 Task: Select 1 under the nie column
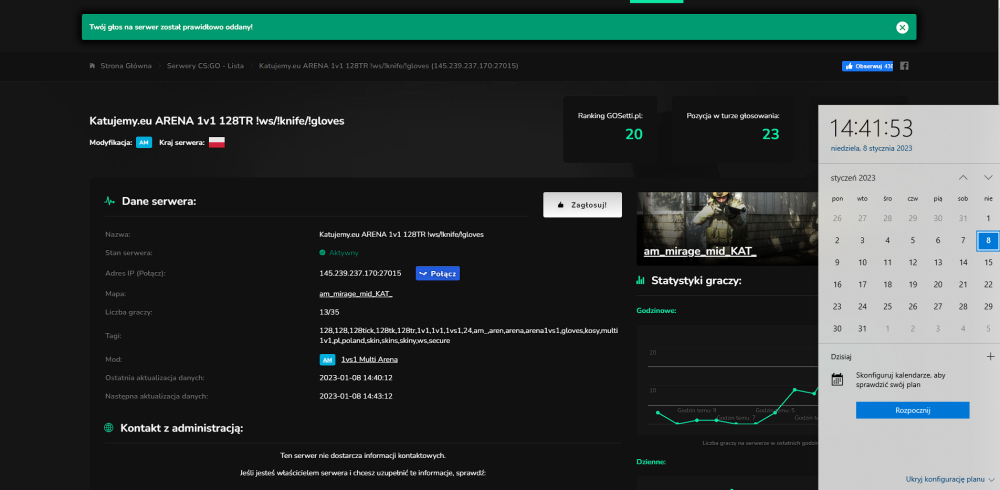(988, 218)
